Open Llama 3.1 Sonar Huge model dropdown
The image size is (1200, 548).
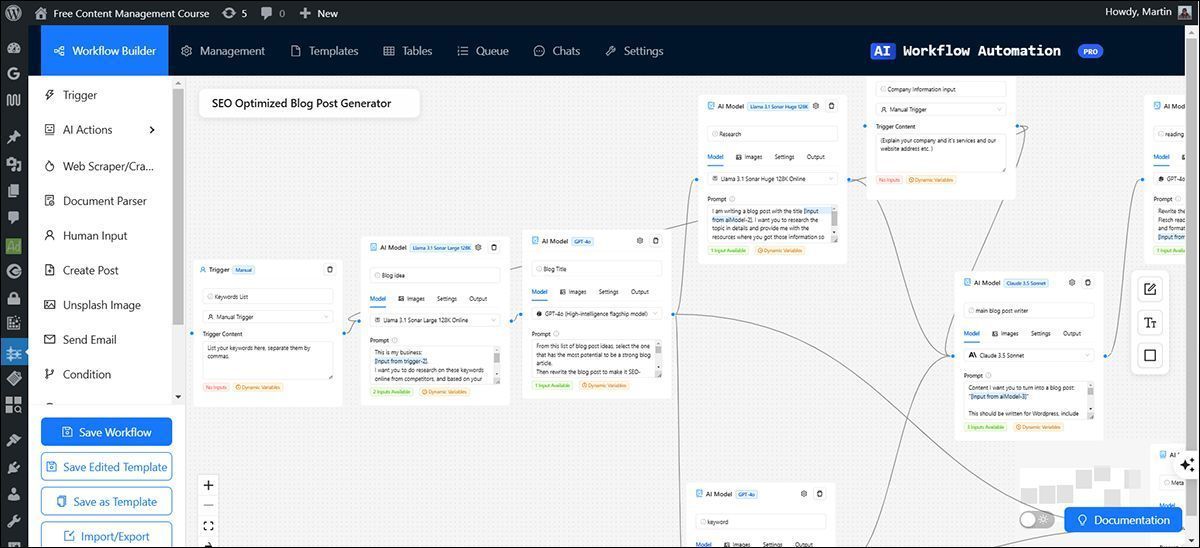click(x=773, y=179)
